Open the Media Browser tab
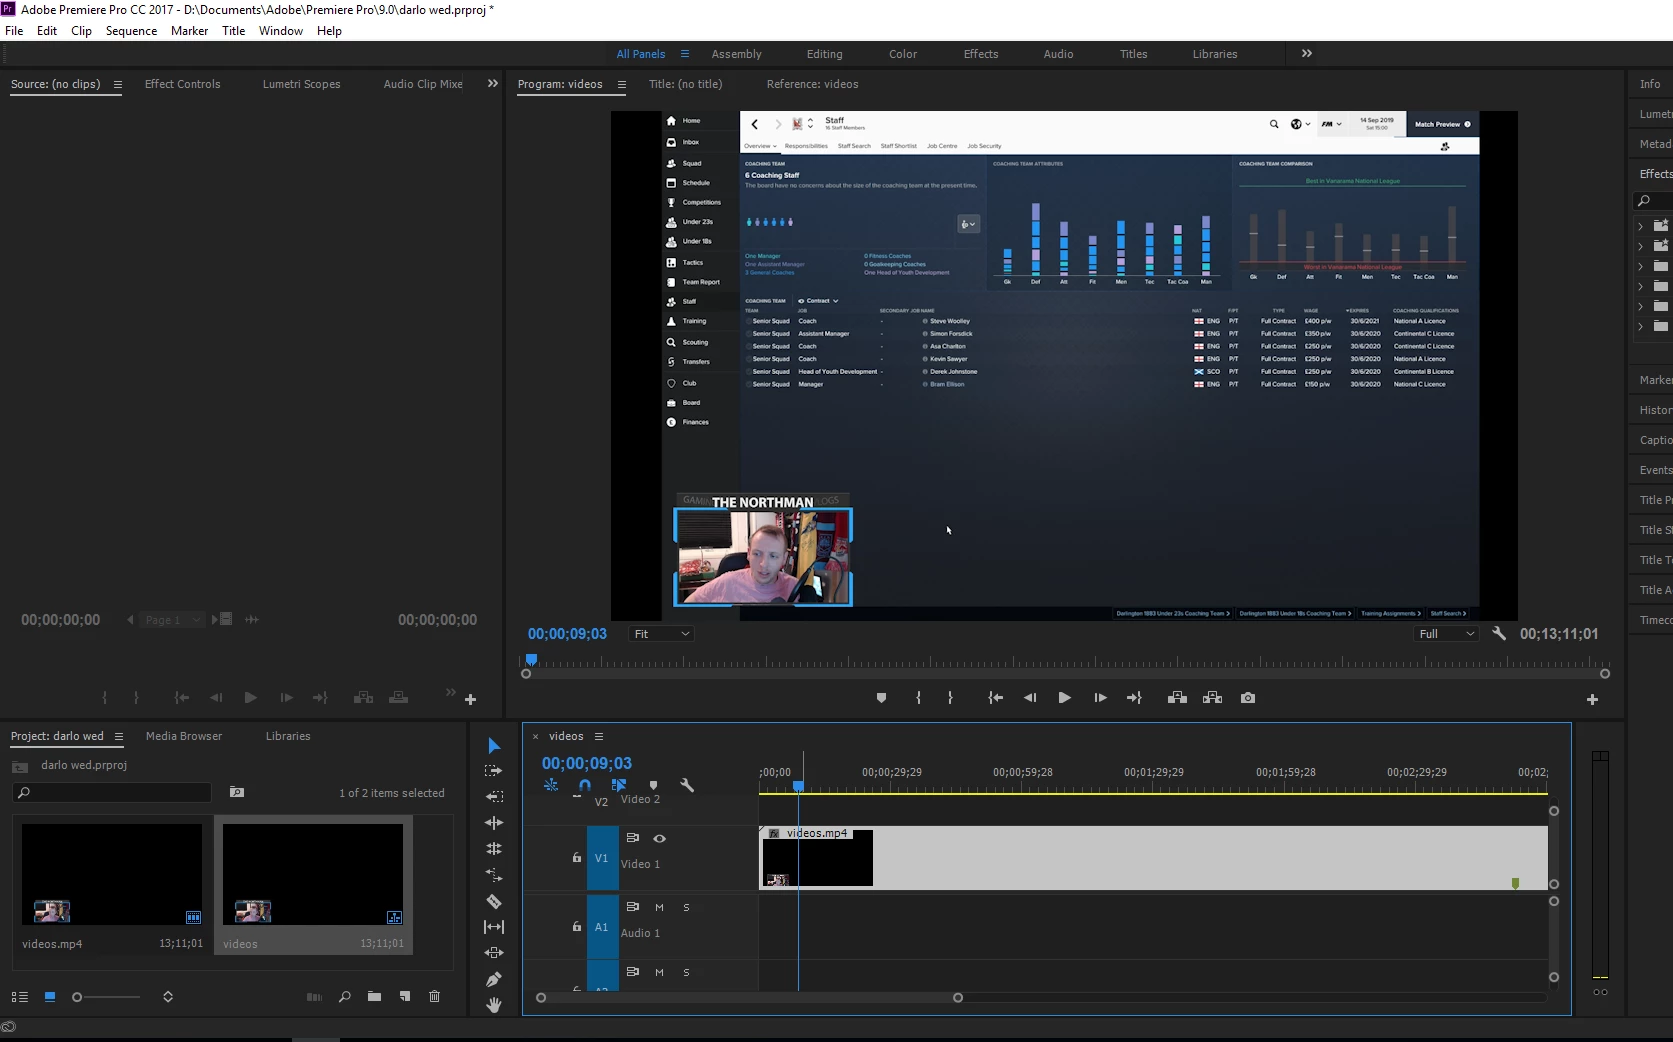 [184, 736]
